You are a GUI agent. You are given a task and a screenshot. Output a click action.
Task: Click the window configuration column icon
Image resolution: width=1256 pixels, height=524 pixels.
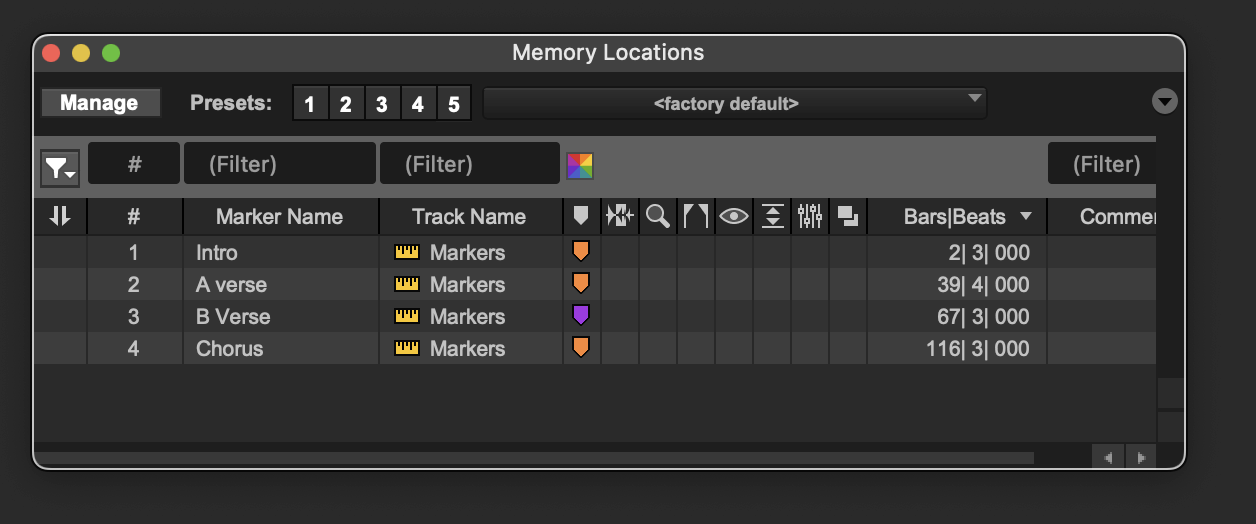(847, 216)
